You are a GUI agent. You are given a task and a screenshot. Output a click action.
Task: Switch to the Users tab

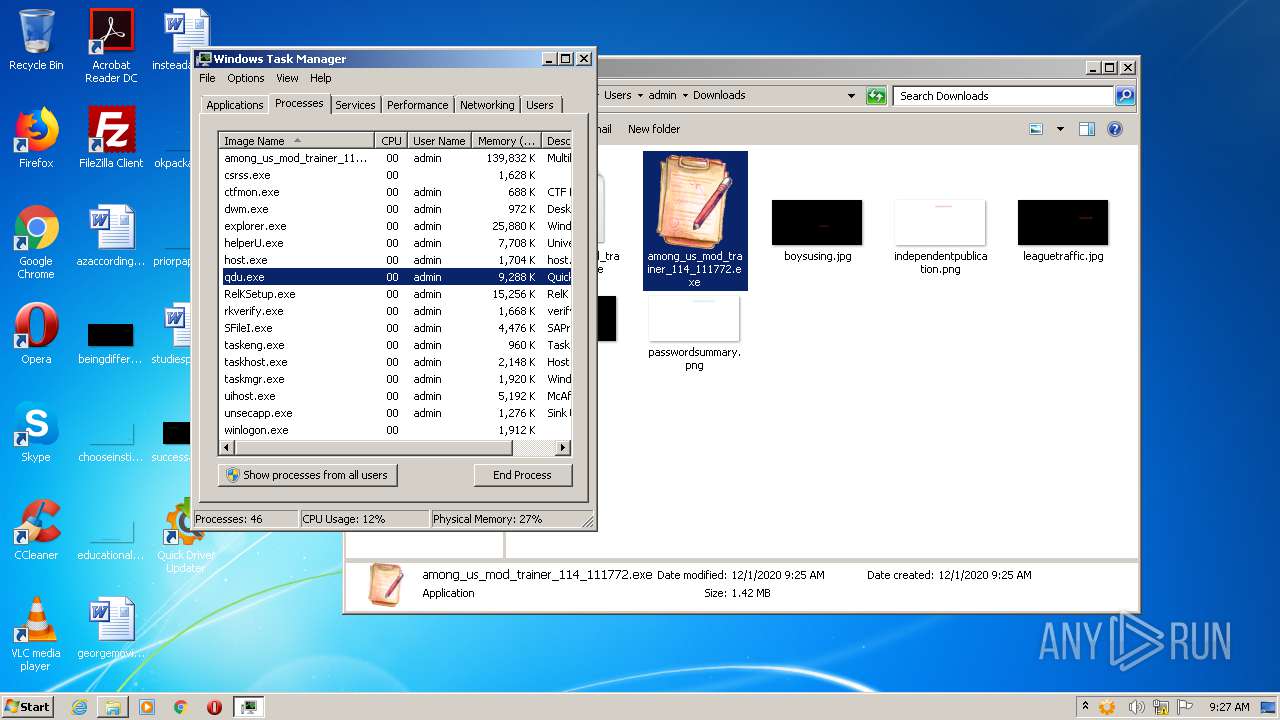click(x=539, y=105)
